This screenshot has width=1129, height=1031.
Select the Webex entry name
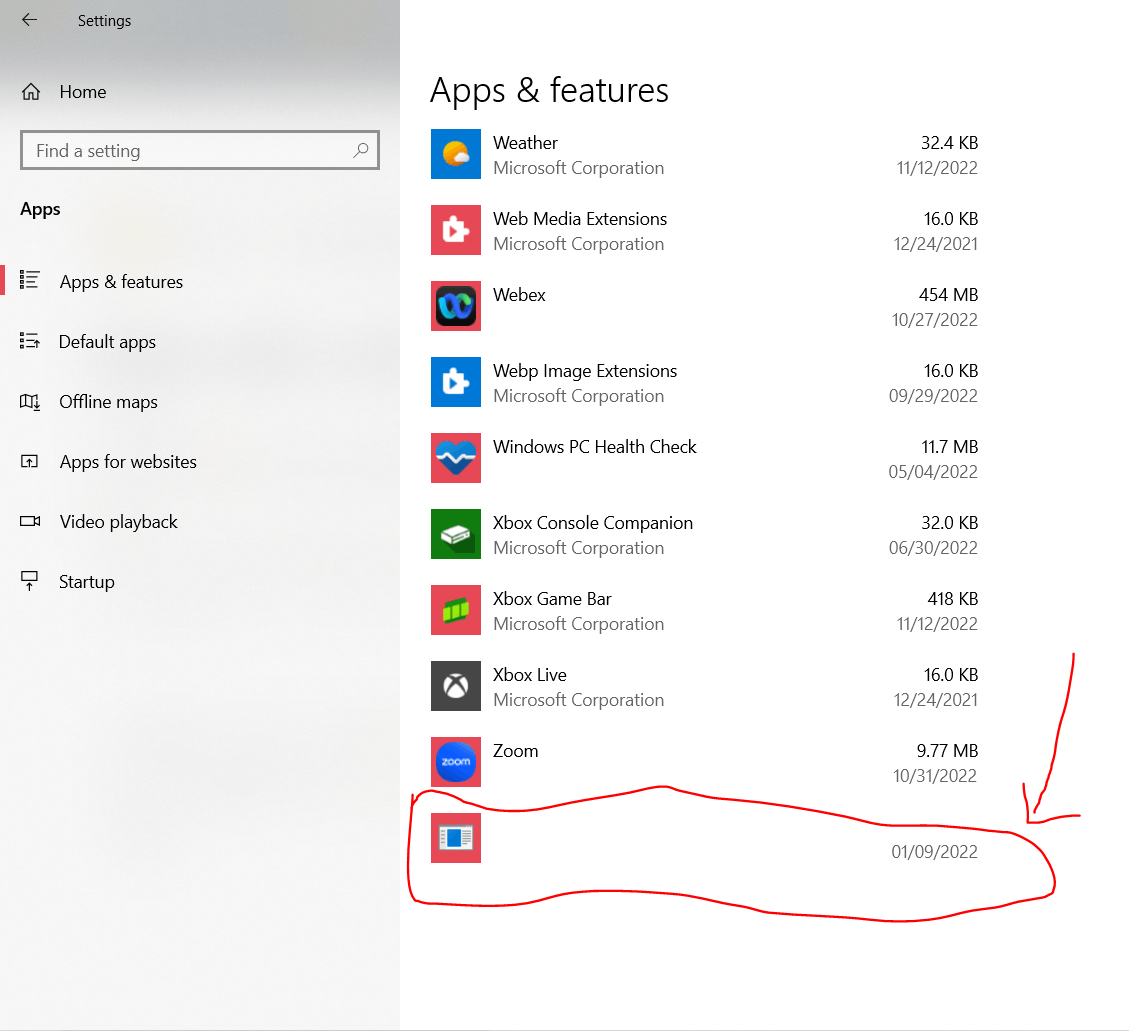(x=519, y=294)
